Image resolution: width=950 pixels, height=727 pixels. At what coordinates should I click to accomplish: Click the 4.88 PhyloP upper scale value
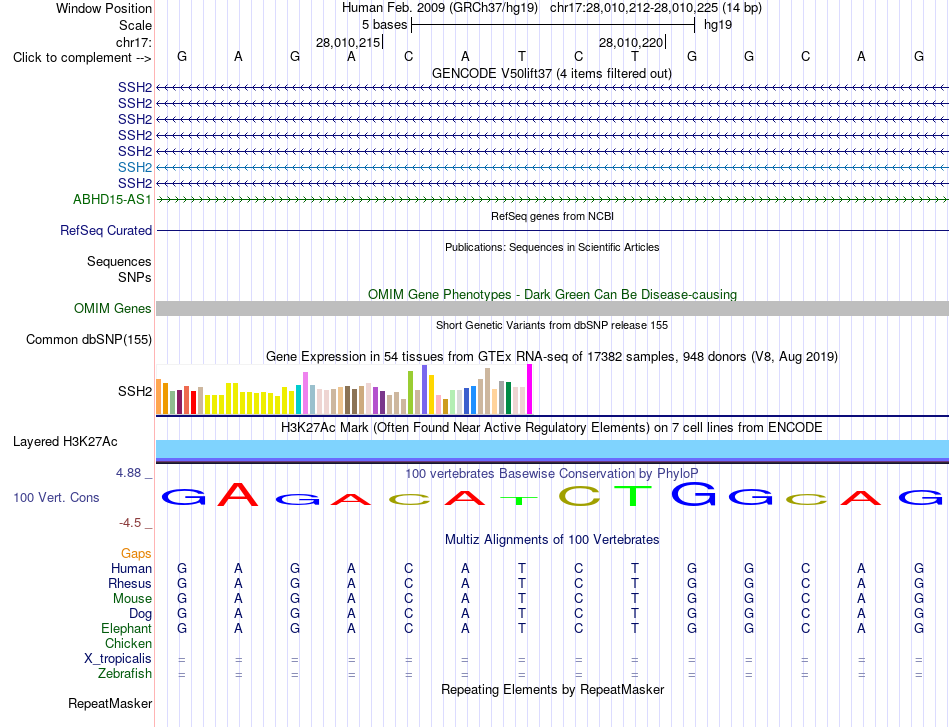[x=128, y=473]
